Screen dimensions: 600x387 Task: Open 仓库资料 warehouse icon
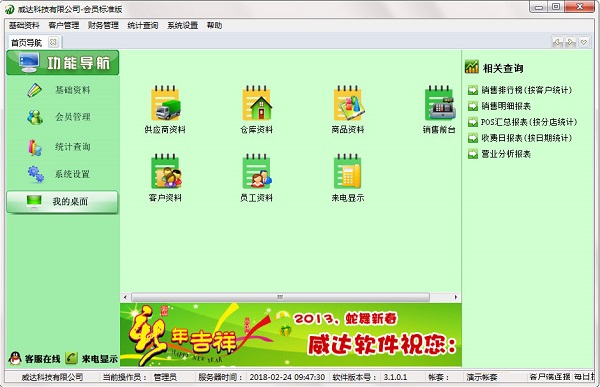(x=257, y=103)
